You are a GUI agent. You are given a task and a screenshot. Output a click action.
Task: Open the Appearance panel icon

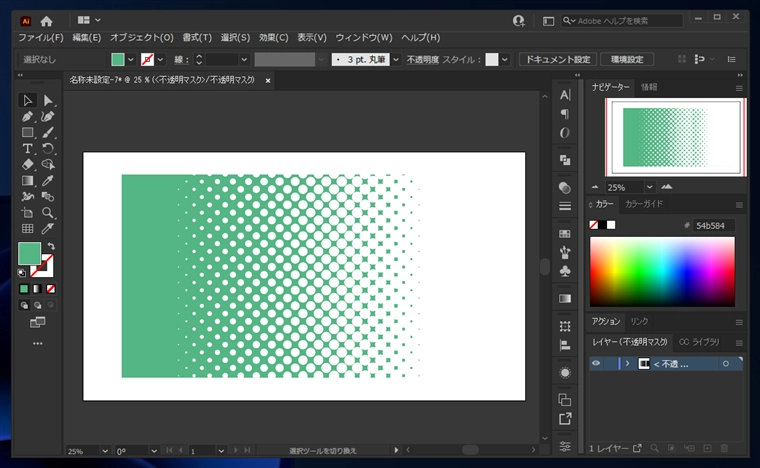click(x=565, y=373)
